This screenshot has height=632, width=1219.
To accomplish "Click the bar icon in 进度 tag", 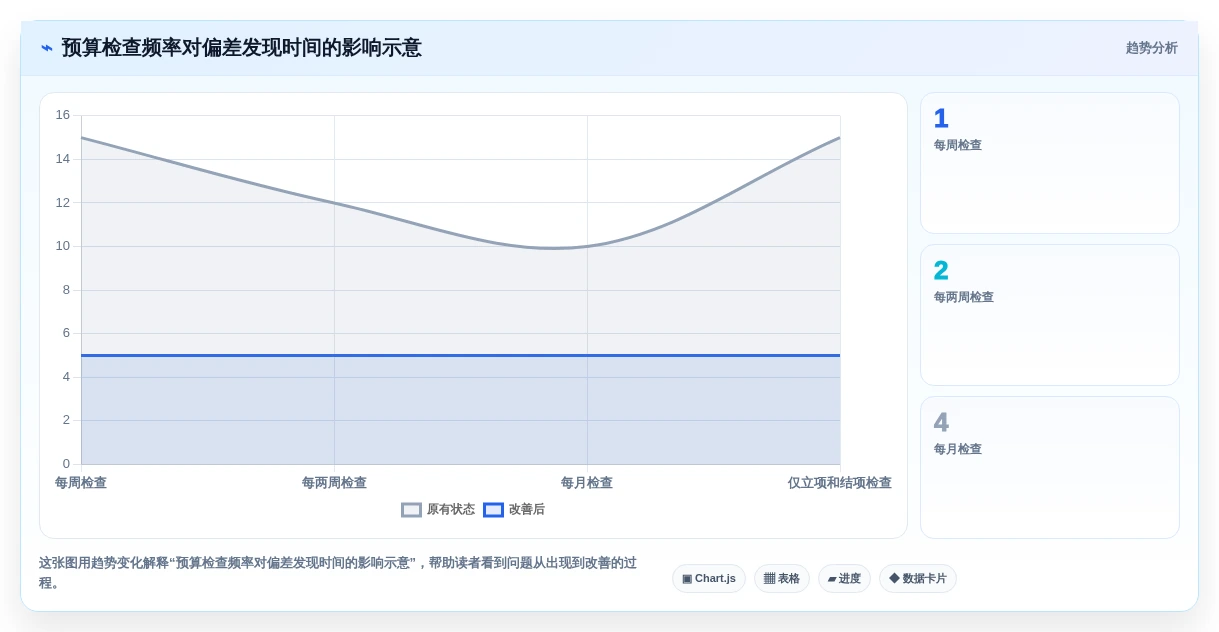I will click(x=832, y=578).
